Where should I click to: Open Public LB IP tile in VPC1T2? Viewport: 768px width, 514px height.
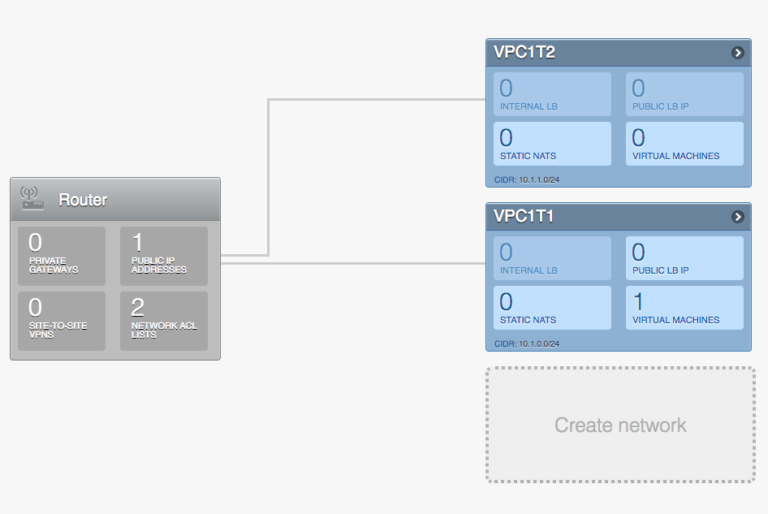[x=685, y=95]
